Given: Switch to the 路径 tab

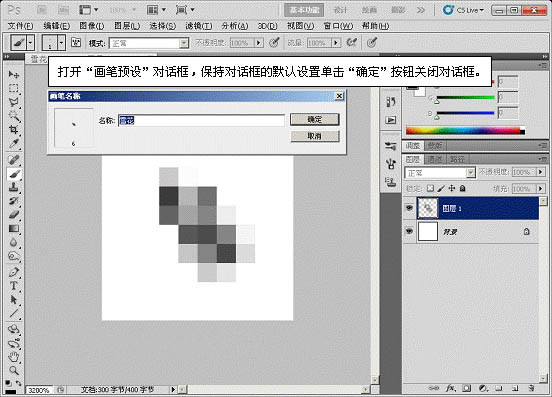Looking at the screenshot, I should [457, 159].
